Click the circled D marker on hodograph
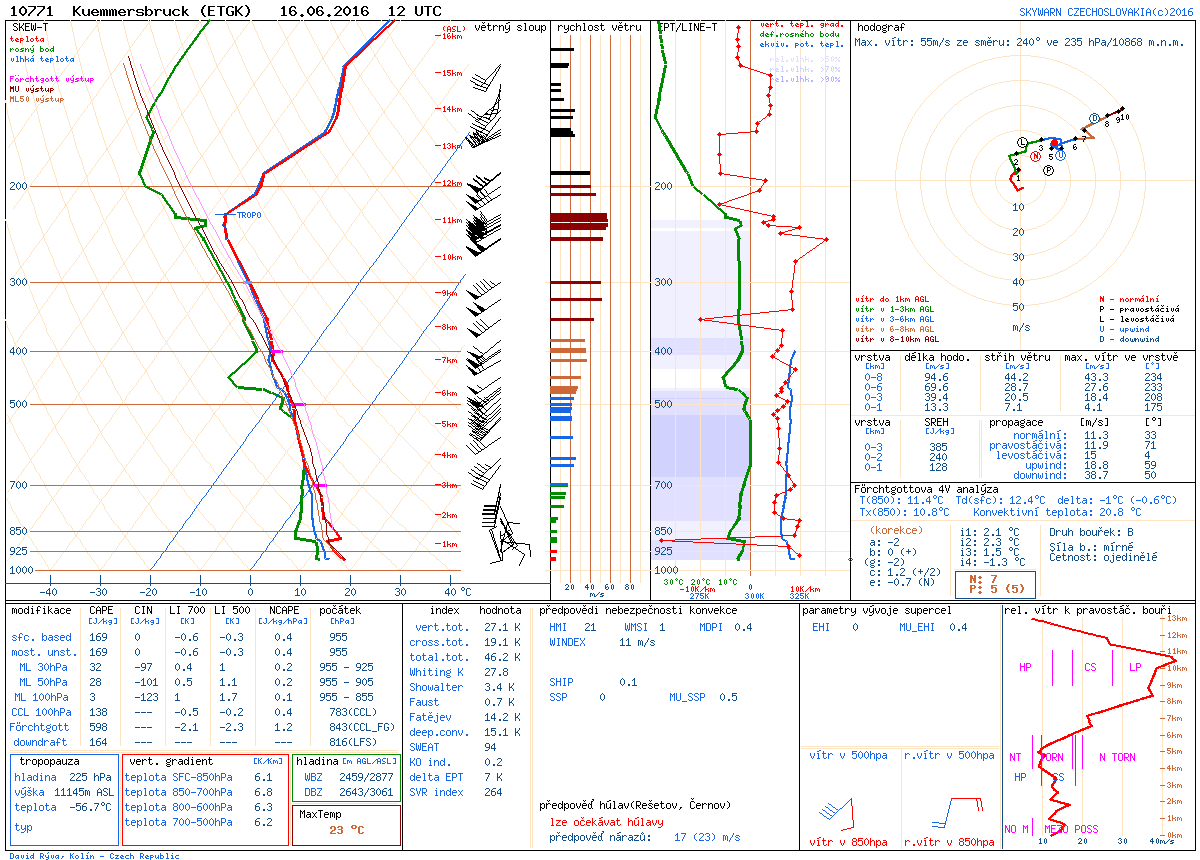The height and width of the screenshot is (860, 1200). click(x=1093, y=117)
